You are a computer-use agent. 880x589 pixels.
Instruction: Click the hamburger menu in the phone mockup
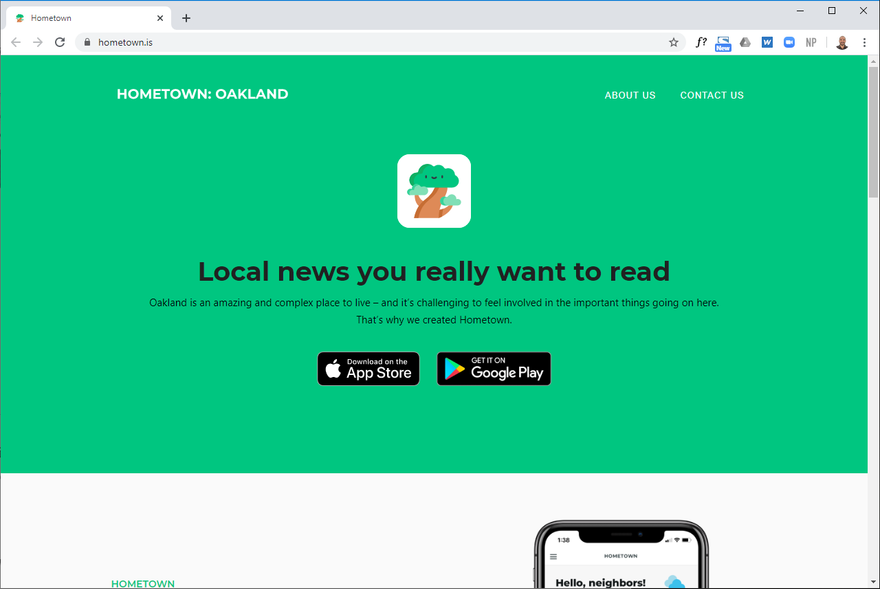coord(553,556)
